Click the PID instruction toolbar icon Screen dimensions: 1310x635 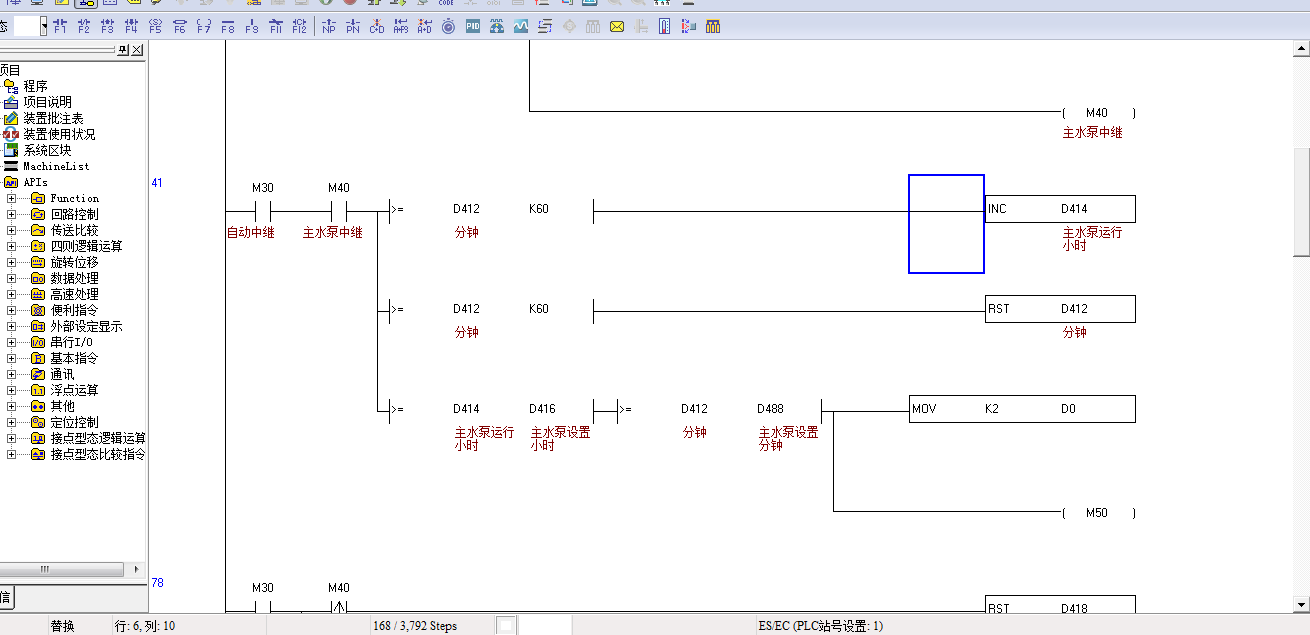(x=472, y=27)
